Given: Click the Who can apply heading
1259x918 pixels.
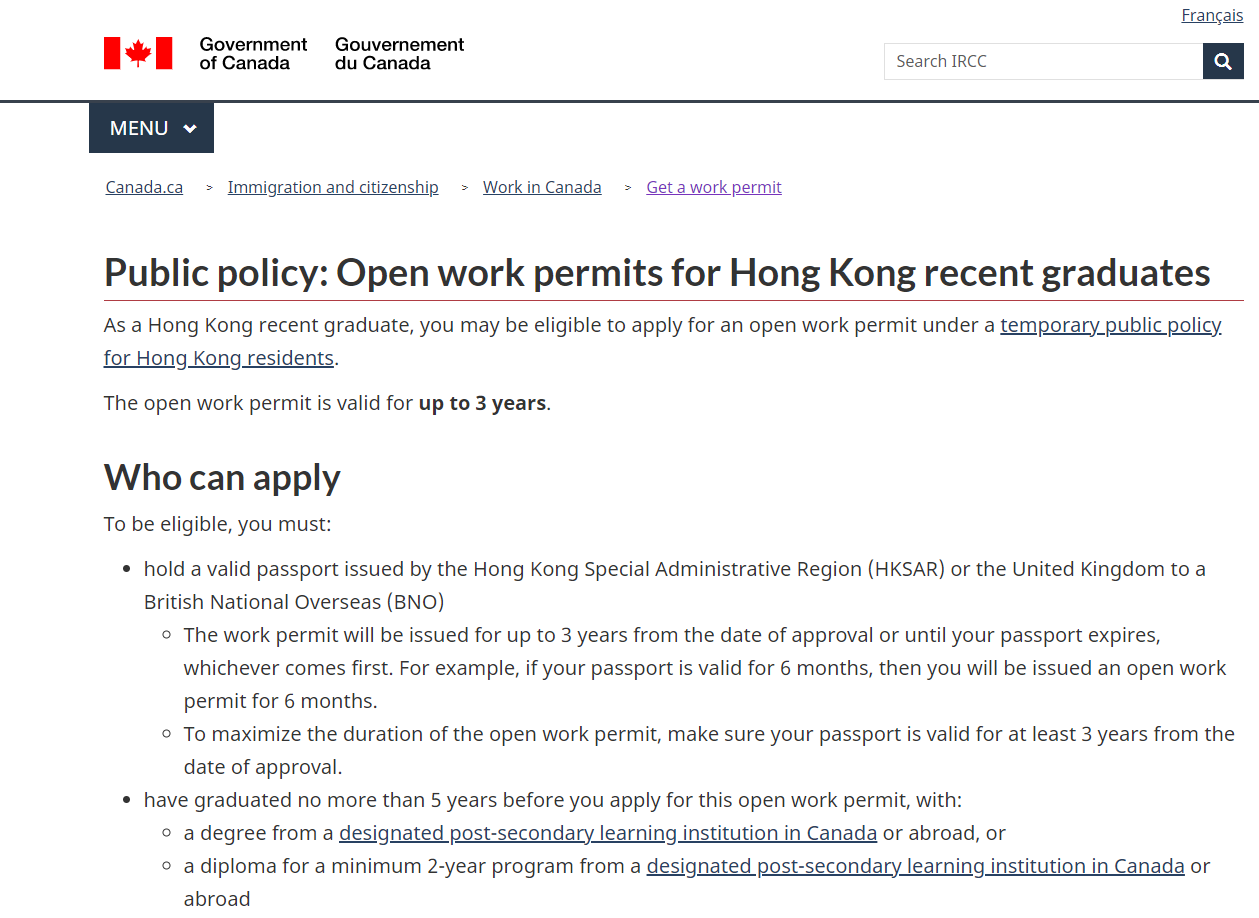Looking at the screenshot, I should tap(222, 477).
